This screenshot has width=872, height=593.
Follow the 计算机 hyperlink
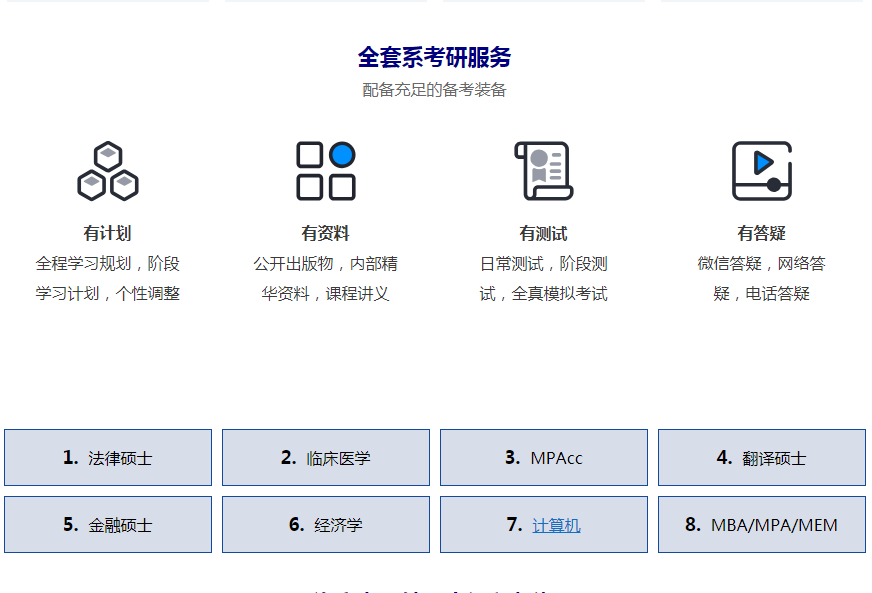point(556,525)
